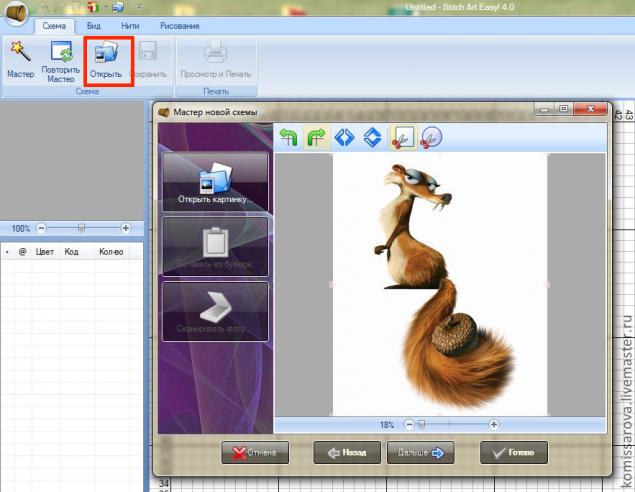Click the open-folder icon in the quick access toolbar
Screen dimensions: 635x492
[x=118, y=7]
